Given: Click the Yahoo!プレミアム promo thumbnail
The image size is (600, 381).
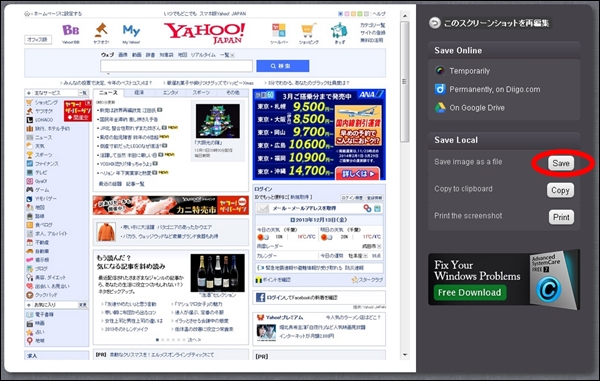Looking at the screenshot, I should (266, 333).
